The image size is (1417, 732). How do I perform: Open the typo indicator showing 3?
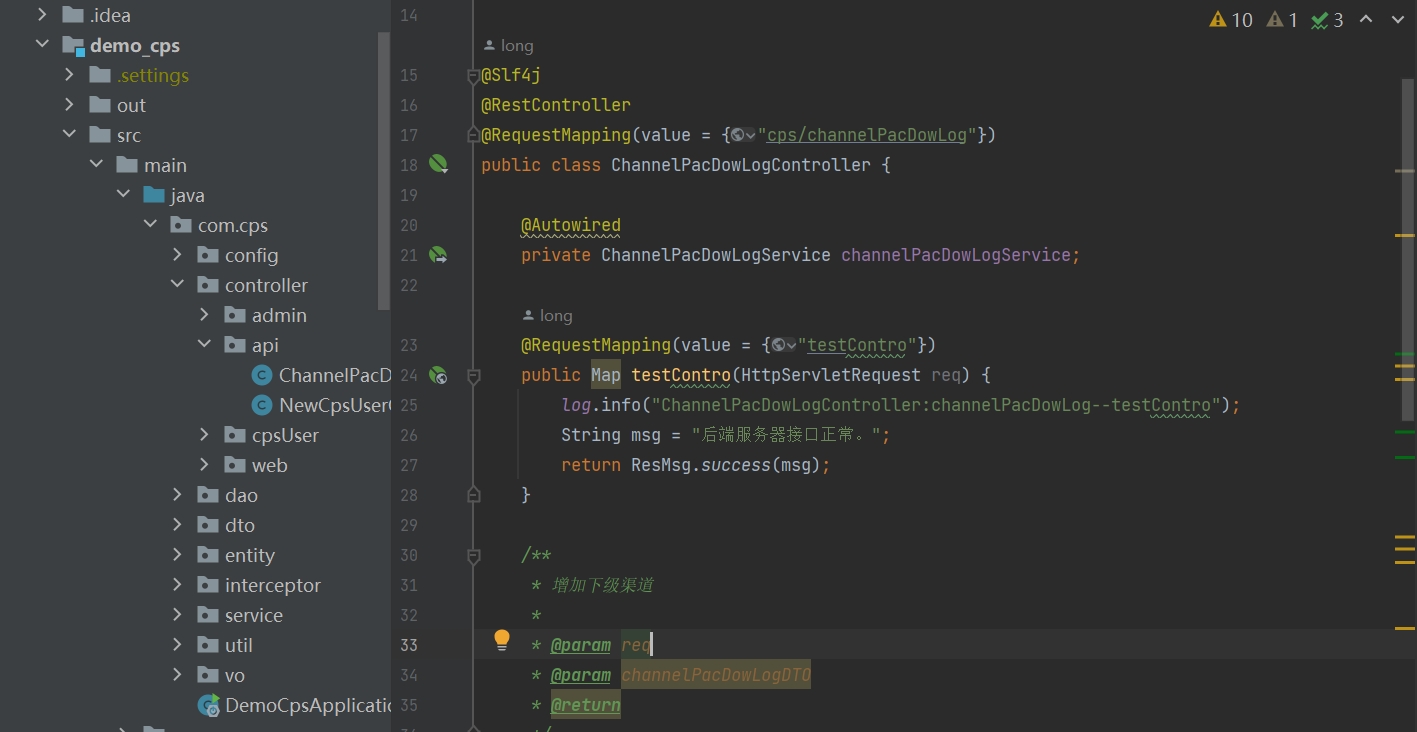point(1327,19)
